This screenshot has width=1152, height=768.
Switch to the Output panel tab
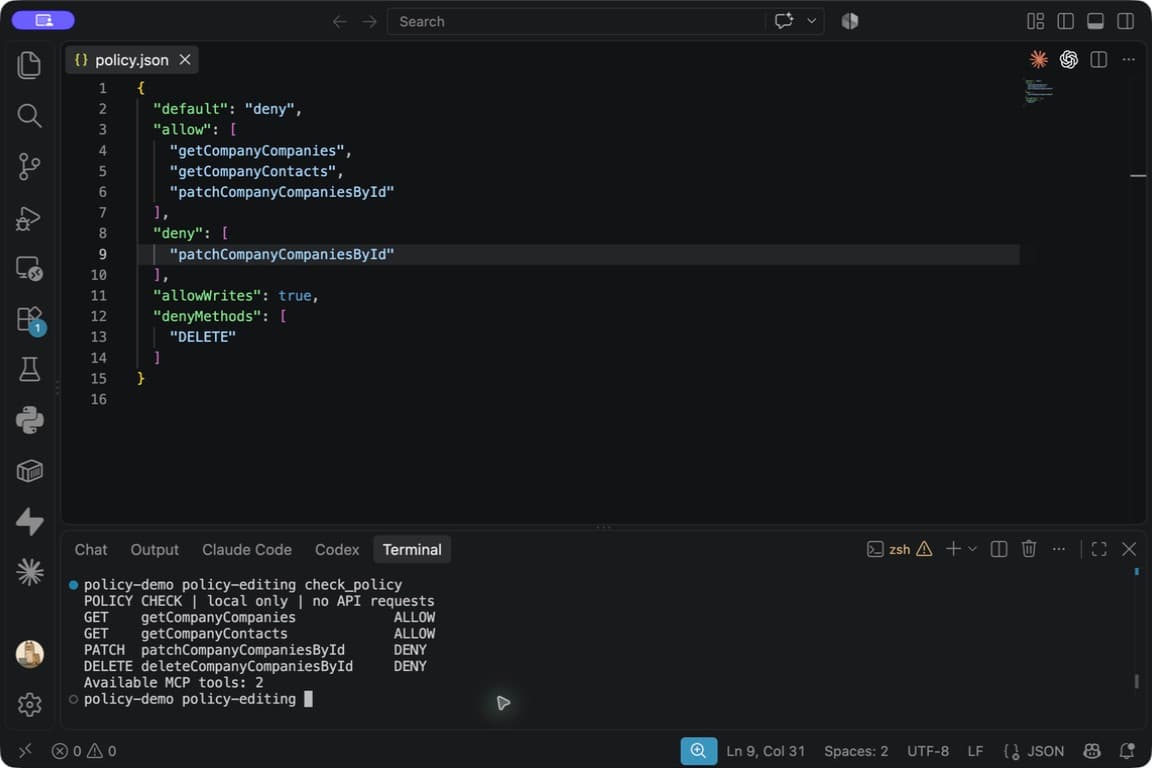(154, 550)
